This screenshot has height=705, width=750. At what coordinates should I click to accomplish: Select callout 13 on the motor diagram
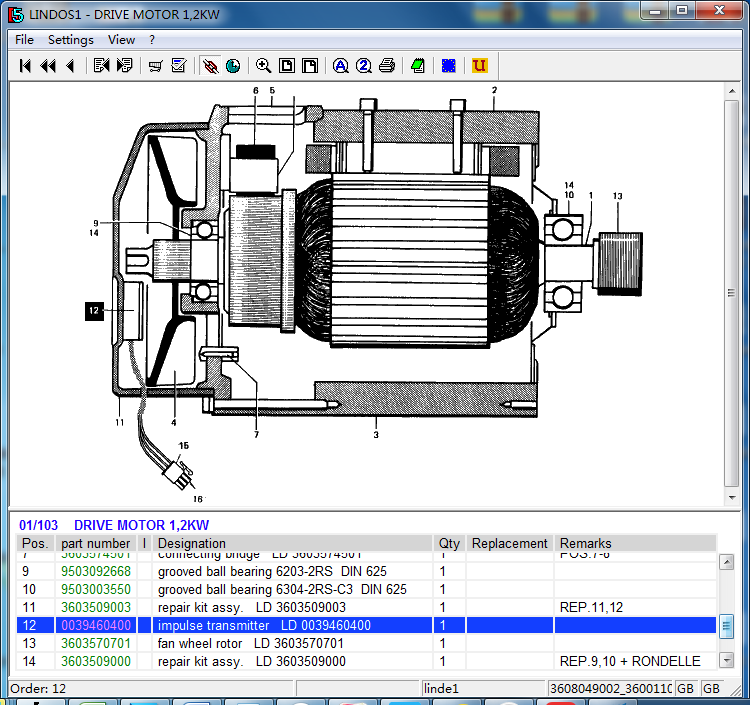pos(617,197)
